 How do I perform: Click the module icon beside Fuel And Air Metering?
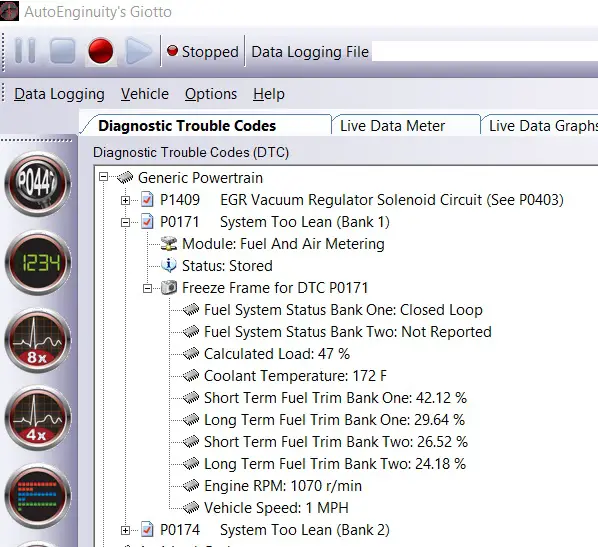169,243
